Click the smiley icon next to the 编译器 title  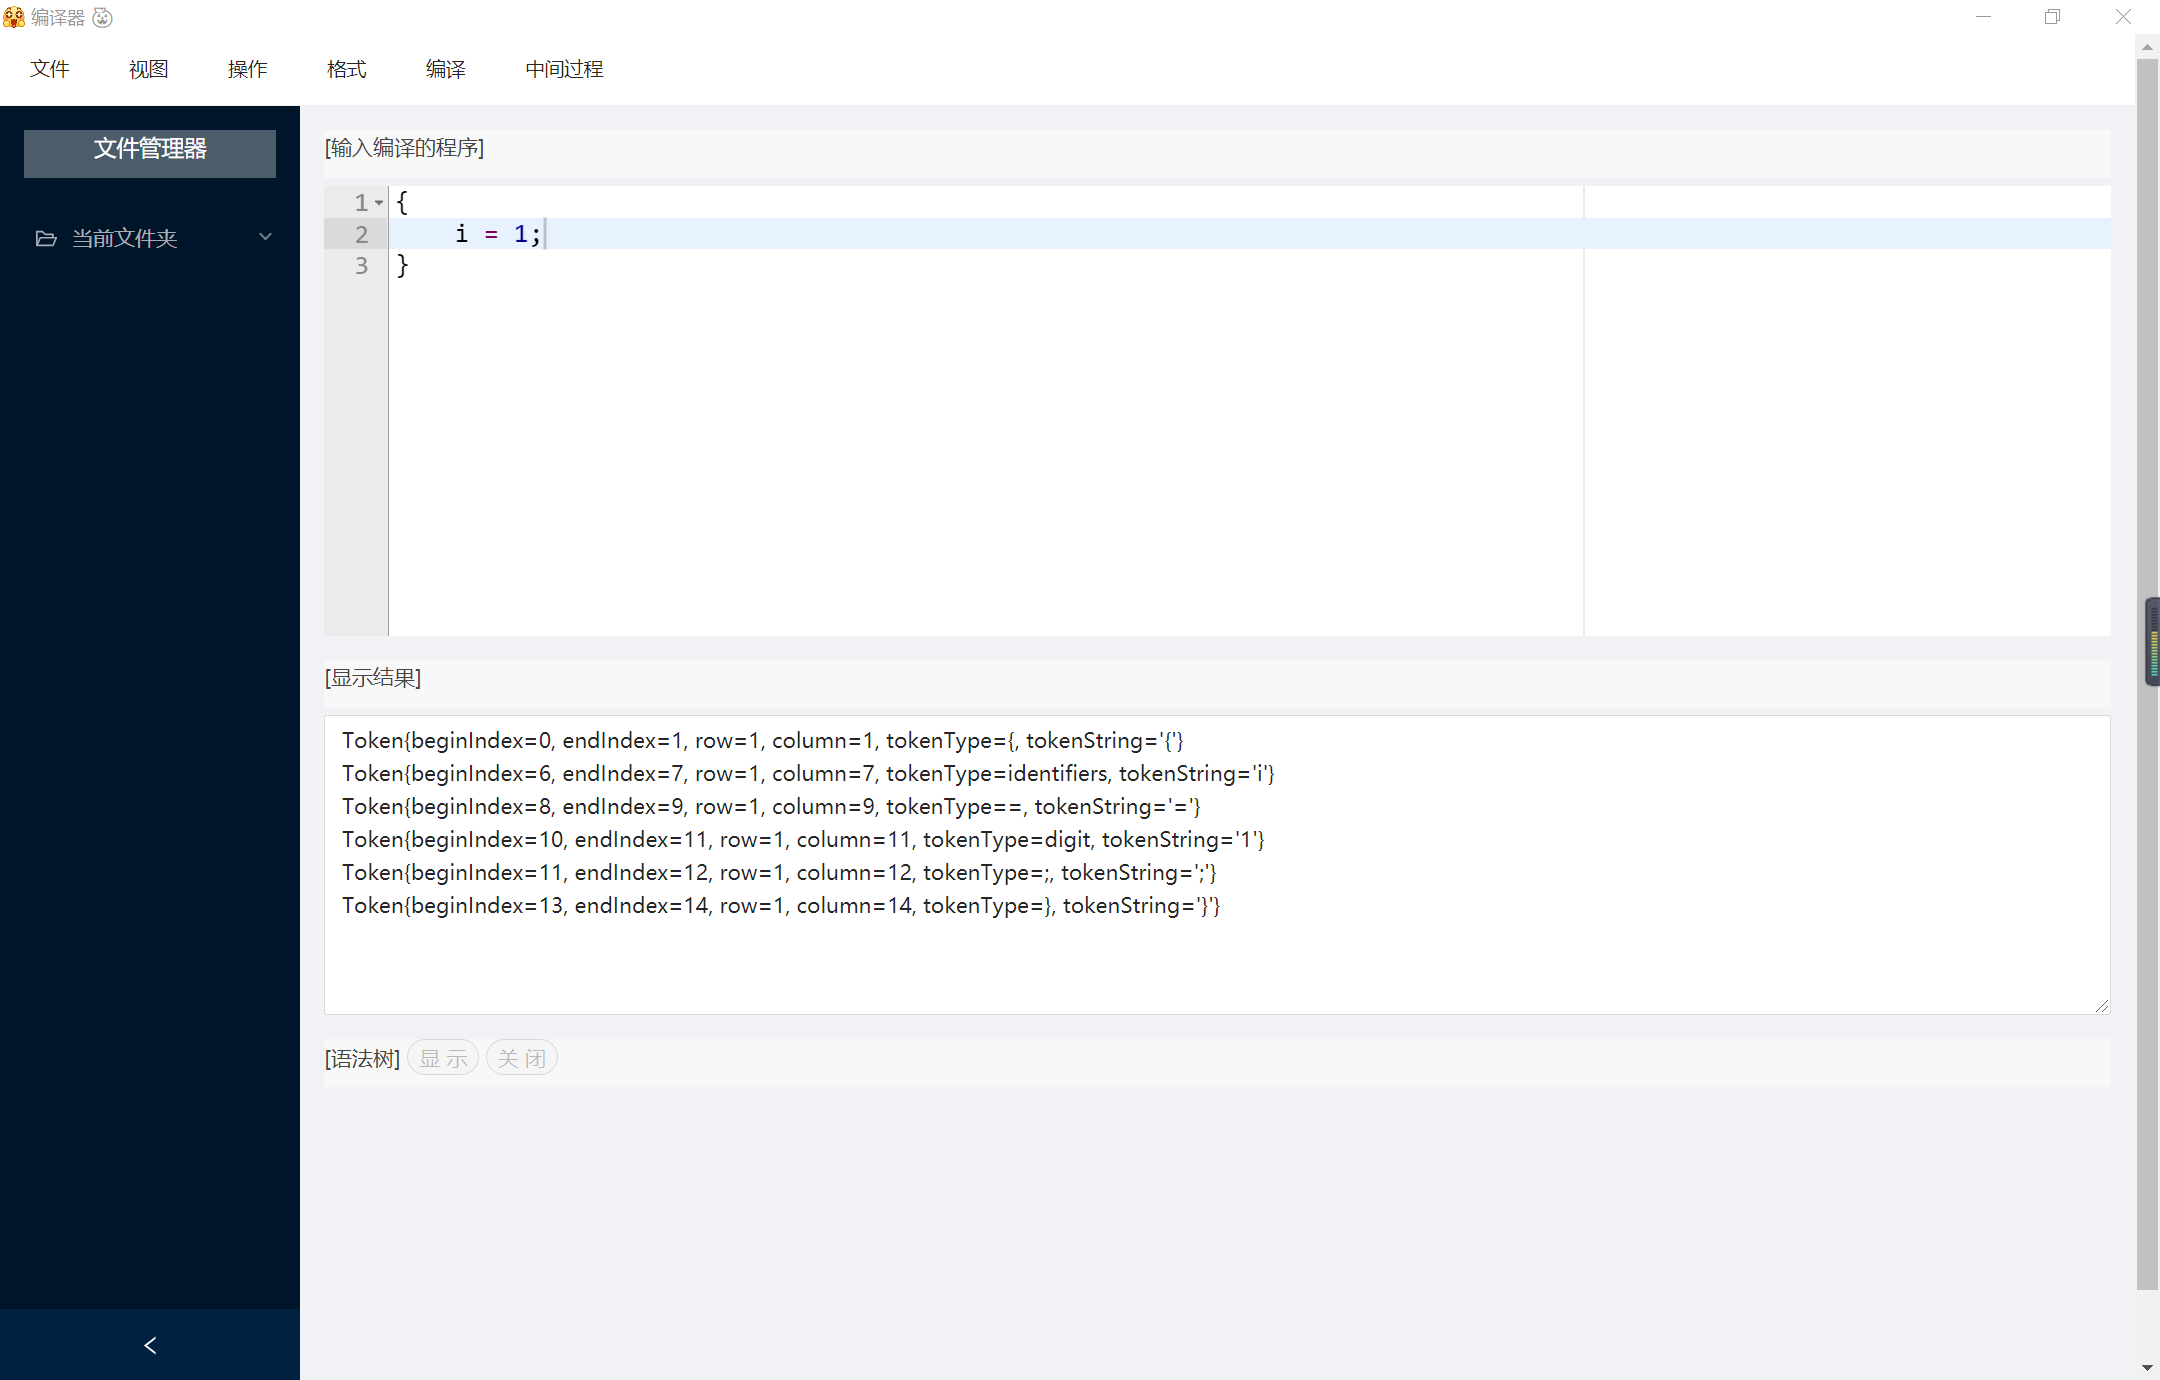(x=103, y=17)
